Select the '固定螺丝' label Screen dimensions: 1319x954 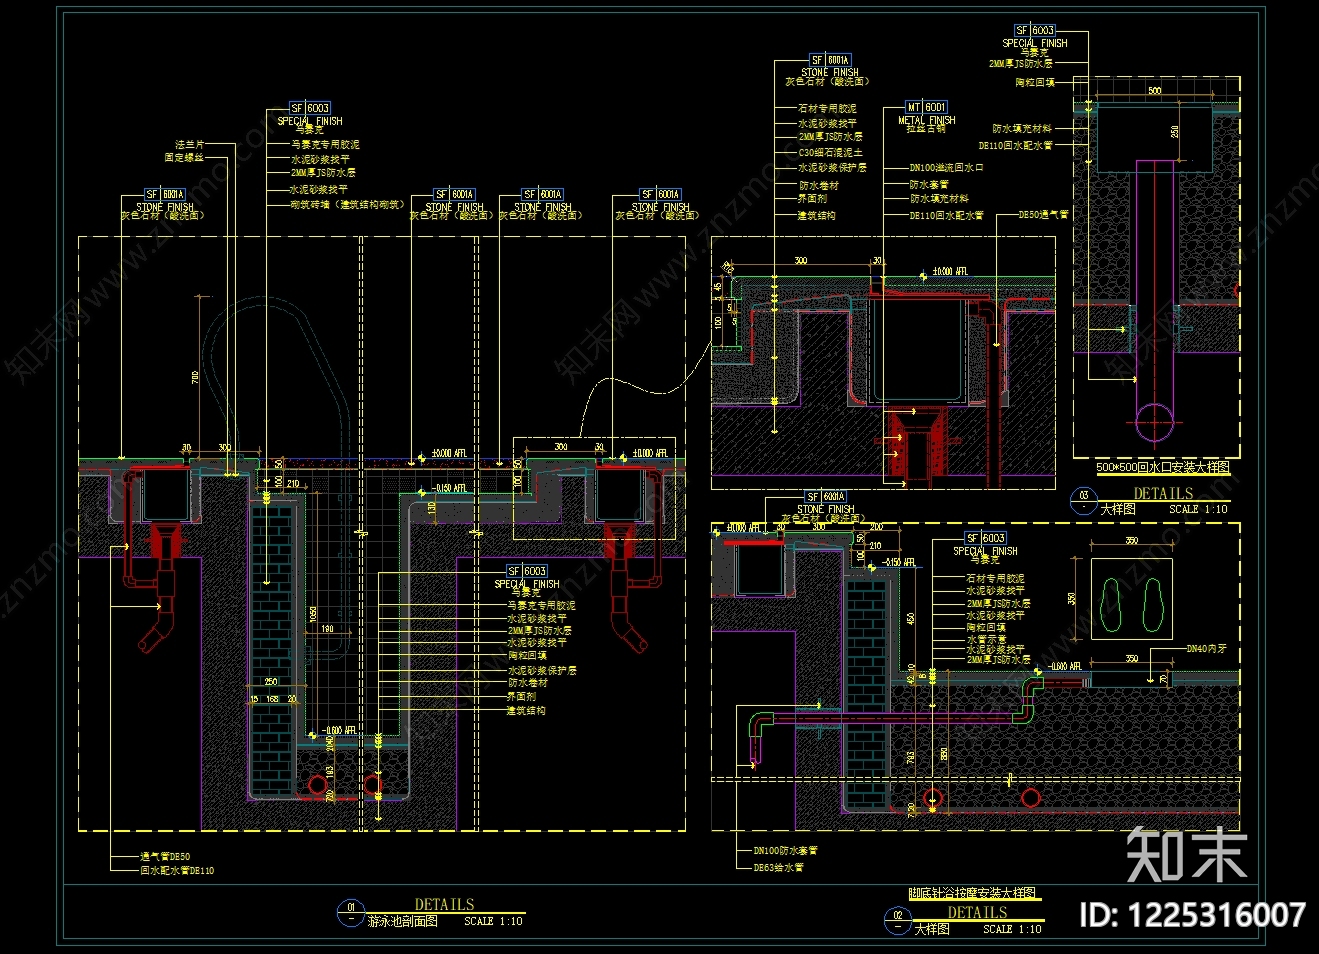[x=184, y=157]
